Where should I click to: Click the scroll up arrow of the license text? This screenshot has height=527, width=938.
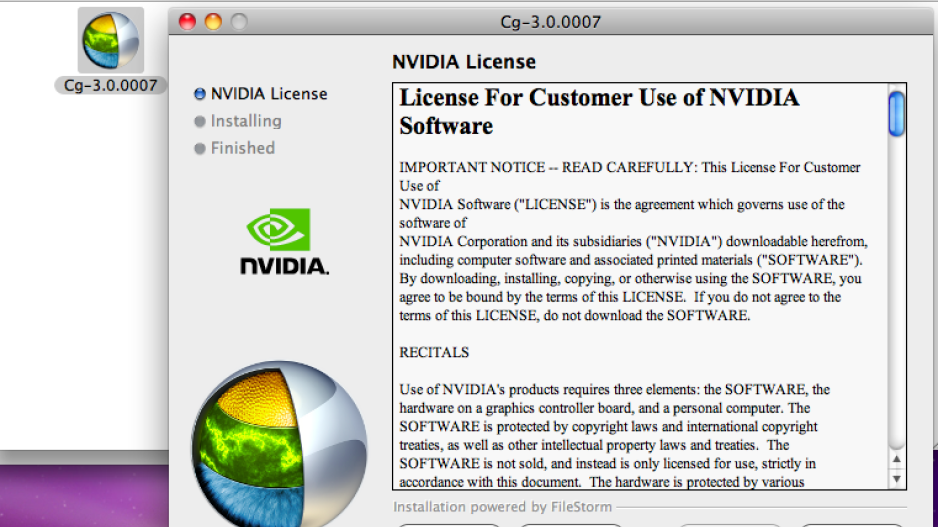896,459
